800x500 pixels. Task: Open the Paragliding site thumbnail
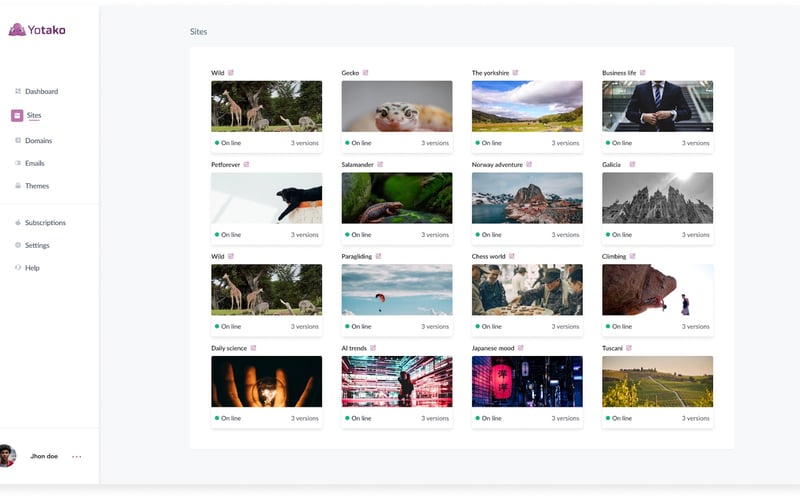click(397, 290)
